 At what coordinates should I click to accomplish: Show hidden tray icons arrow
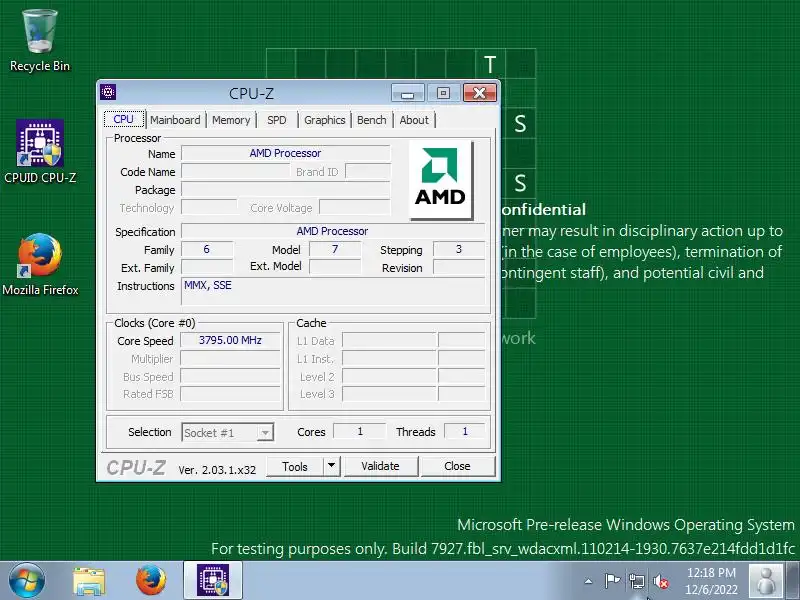588,581
